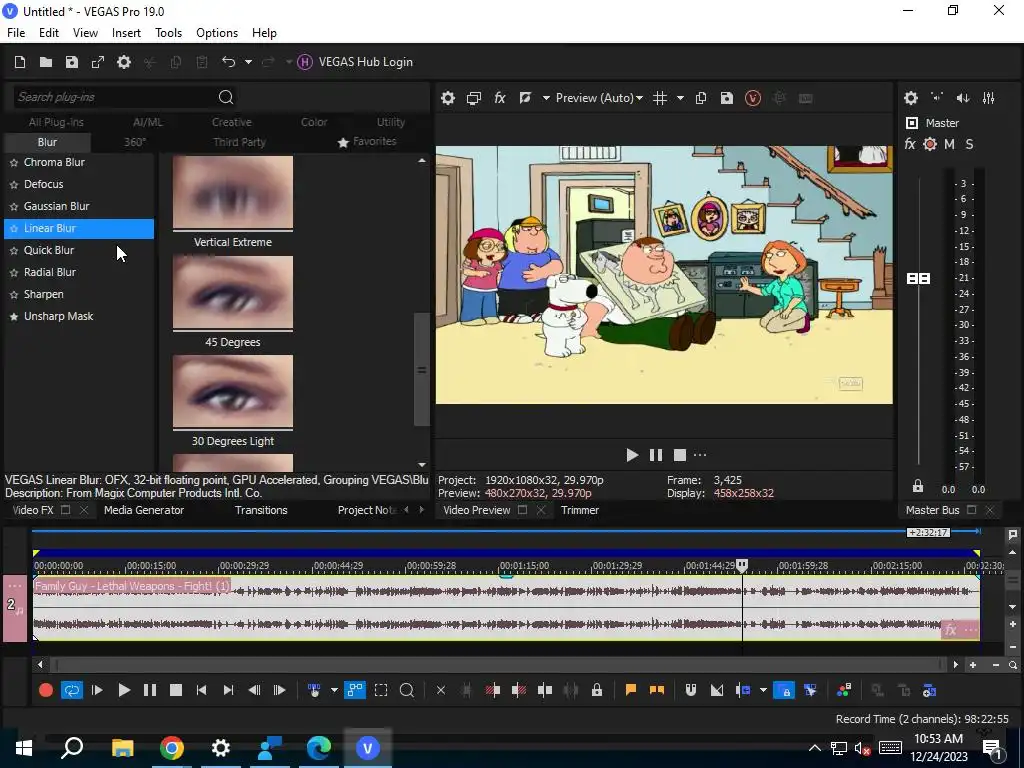Viewport: 1024px width, 768px height.
Task: Save preview snapshot to file icon
Action: click(x=727, y=98)
